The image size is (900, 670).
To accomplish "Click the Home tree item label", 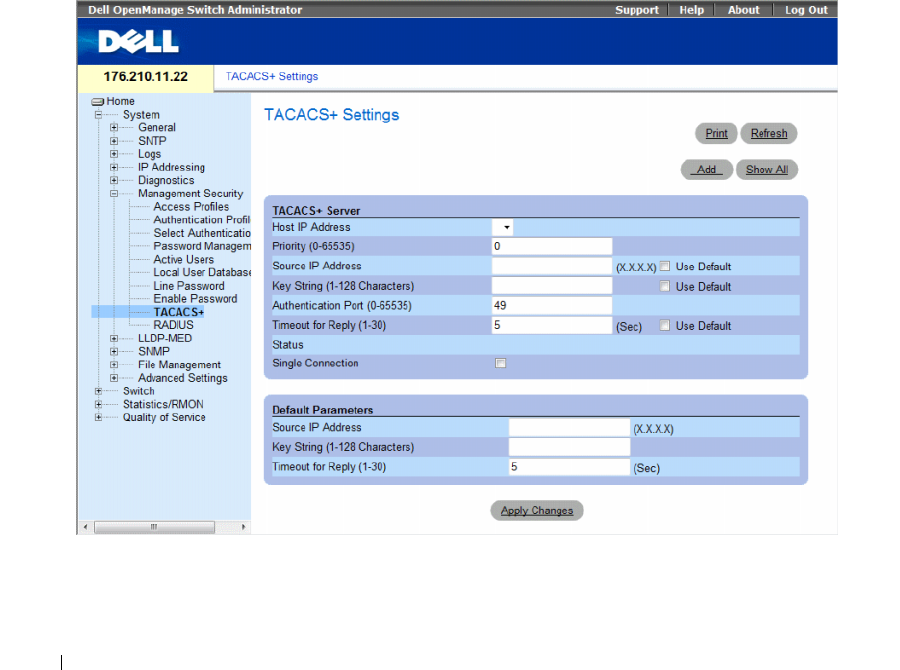I will click(121, 102).
